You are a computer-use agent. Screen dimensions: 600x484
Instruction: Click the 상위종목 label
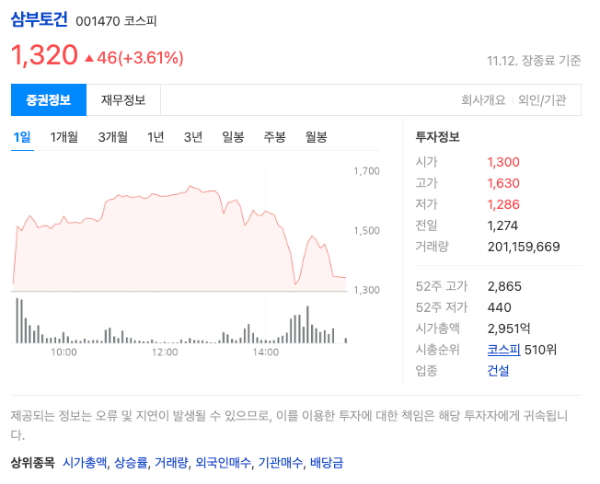pyautogui.click(x=33, y=463)
